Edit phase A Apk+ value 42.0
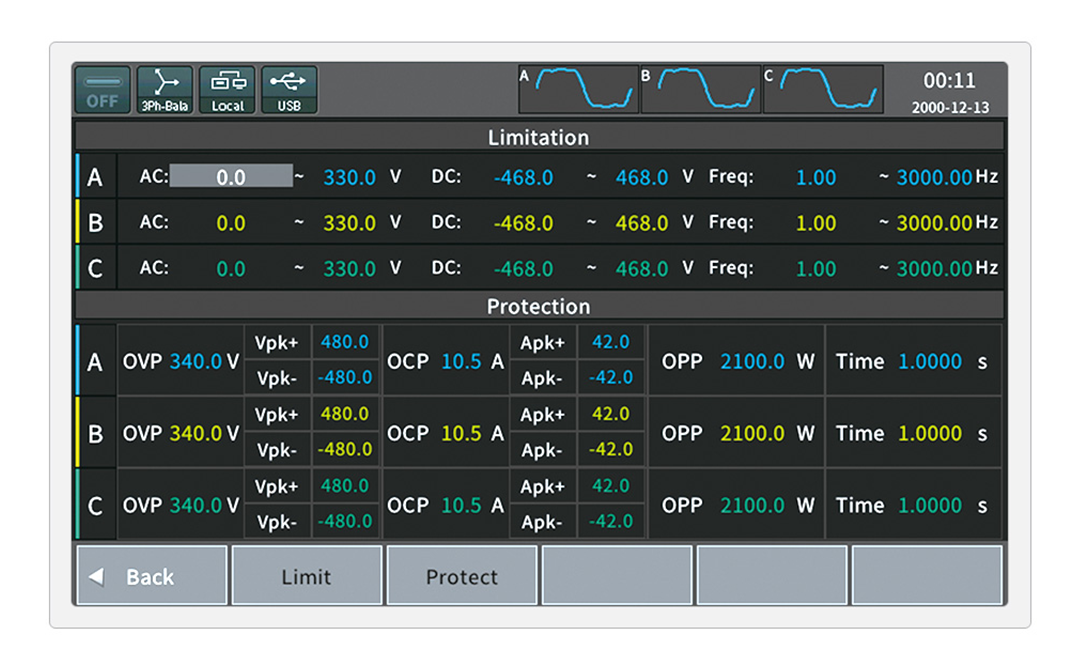The image size is (1073, 667). click(x=610, y=342)
